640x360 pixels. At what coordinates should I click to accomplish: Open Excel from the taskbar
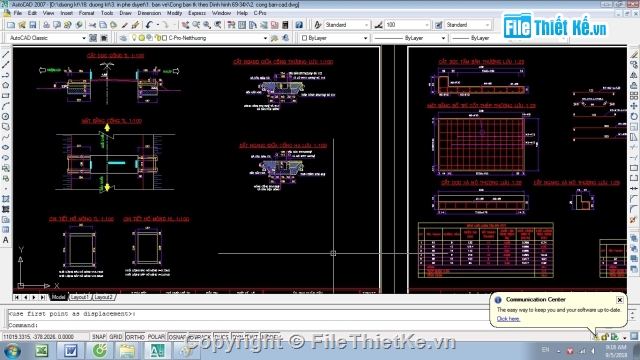(x=42, y=351)
